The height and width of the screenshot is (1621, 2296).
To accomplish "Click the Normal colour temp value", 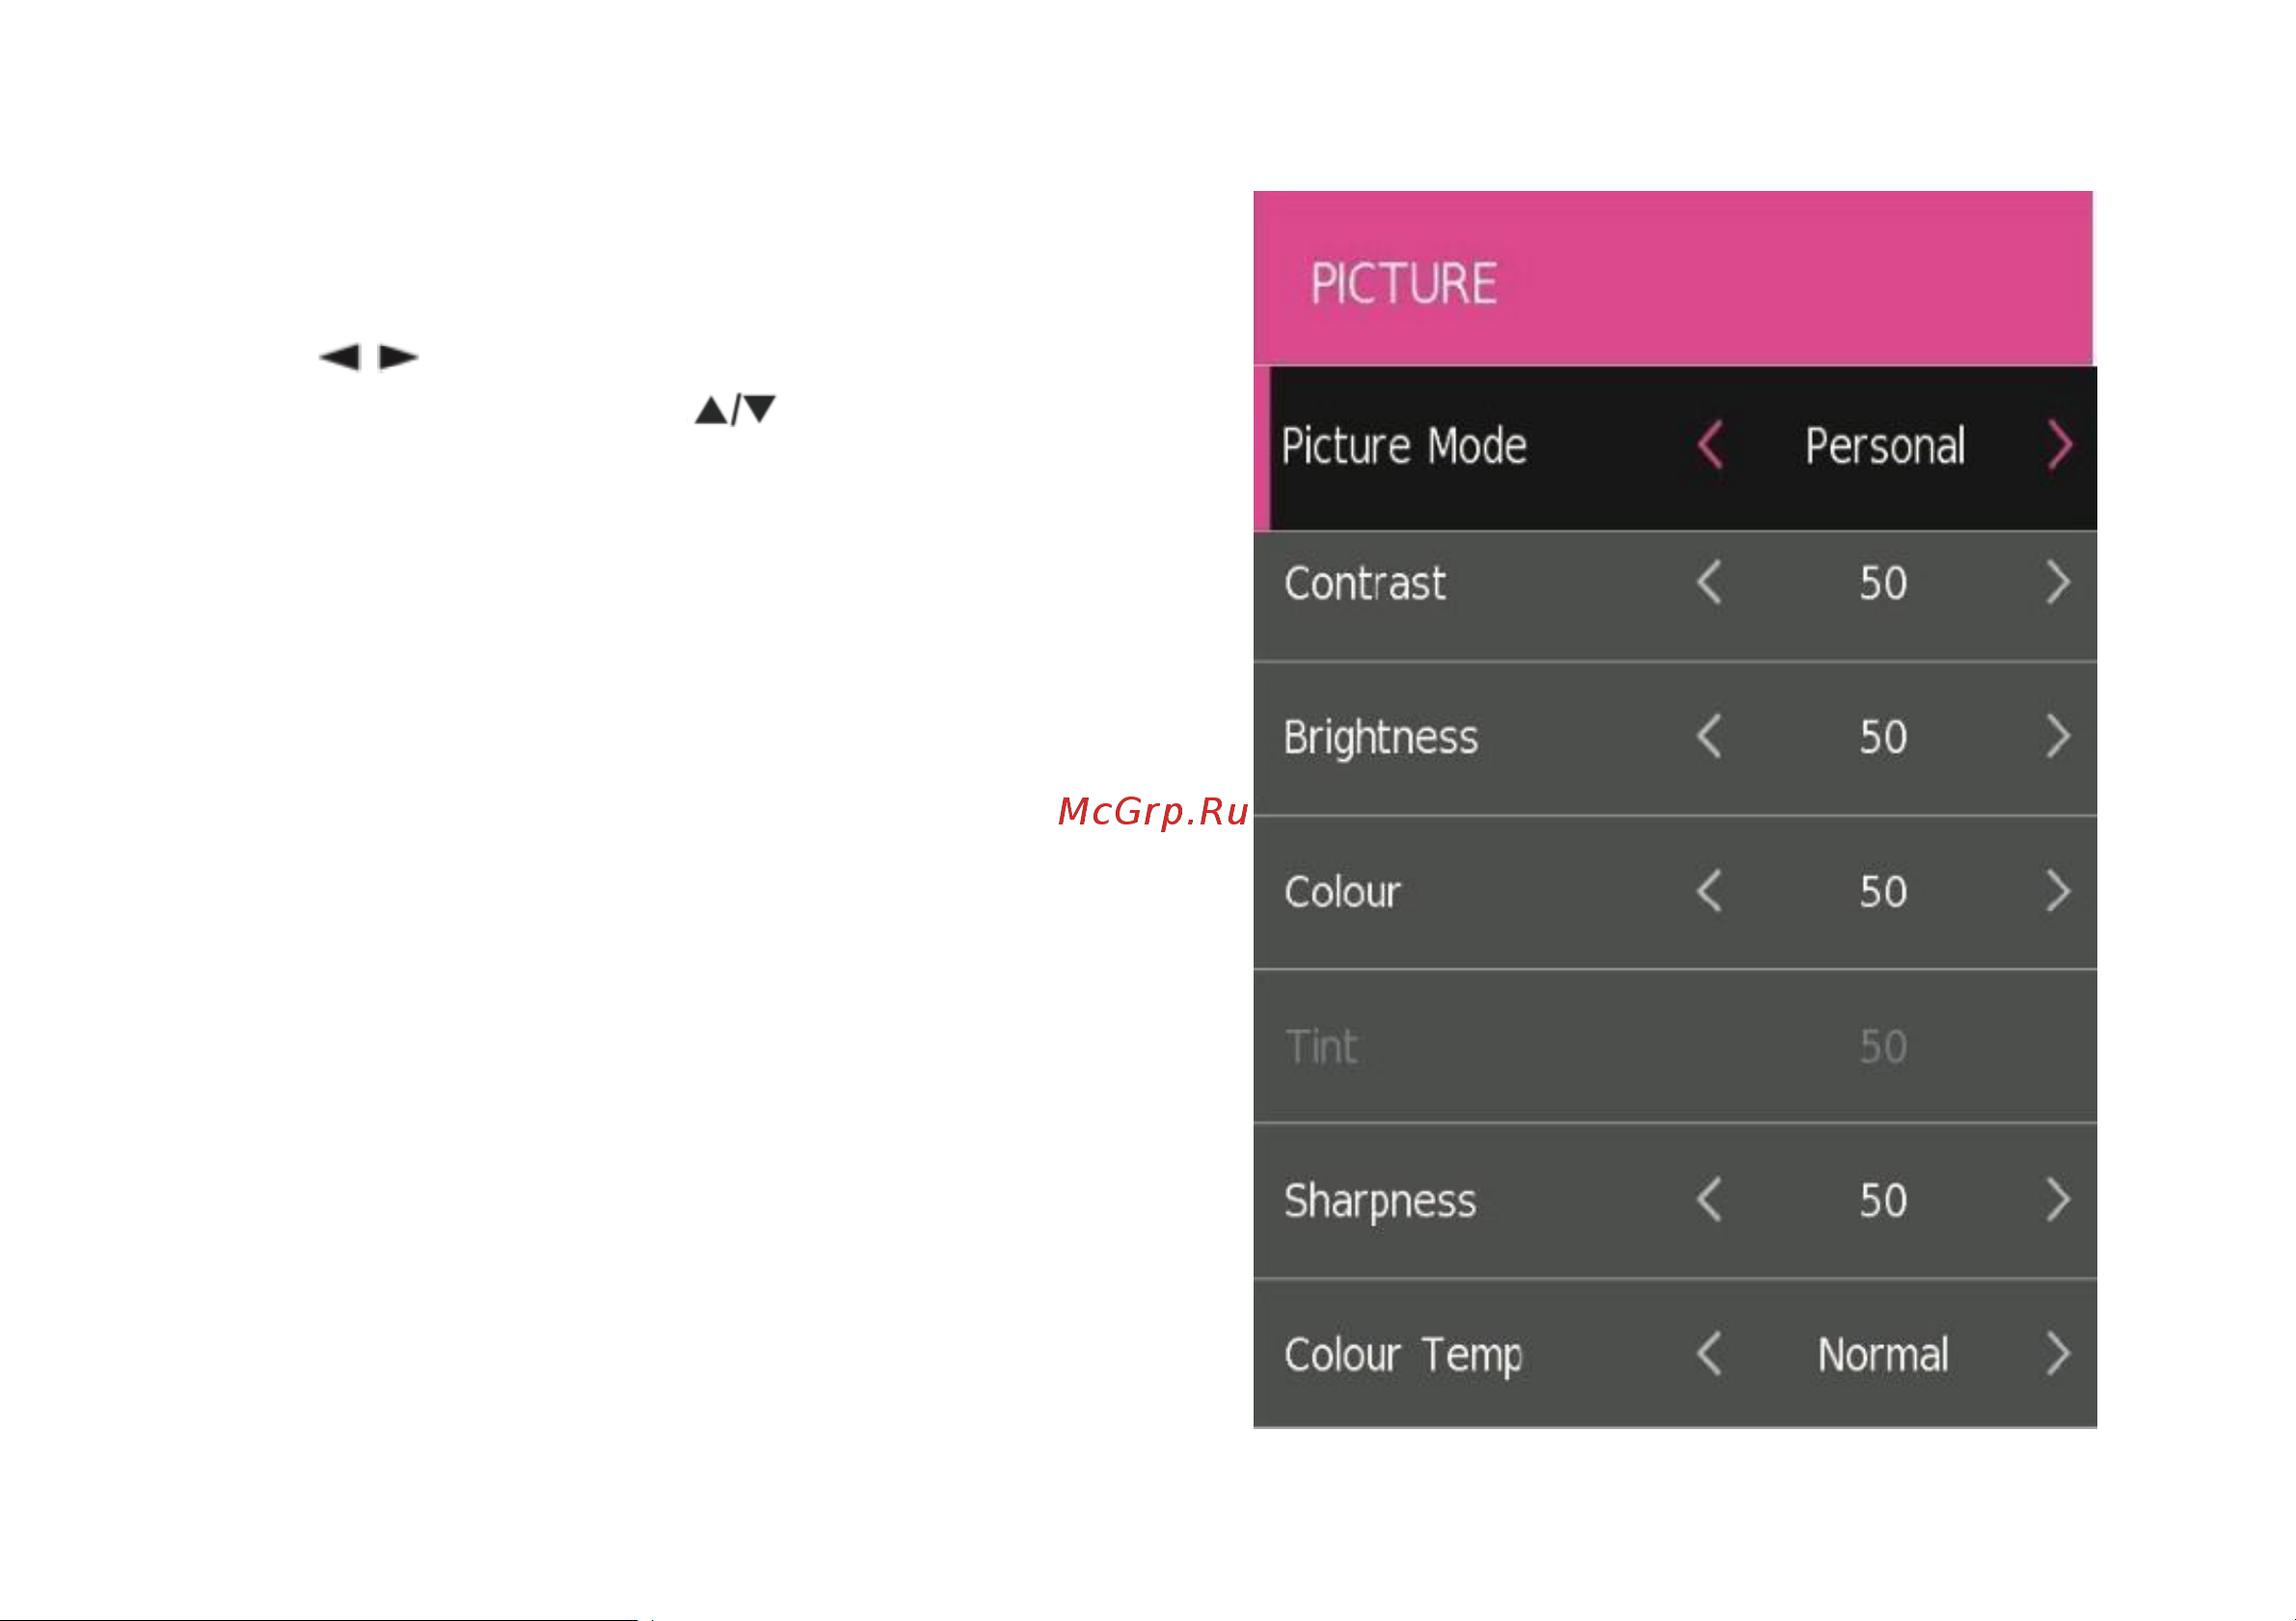I will (x=1883, y=1355).
